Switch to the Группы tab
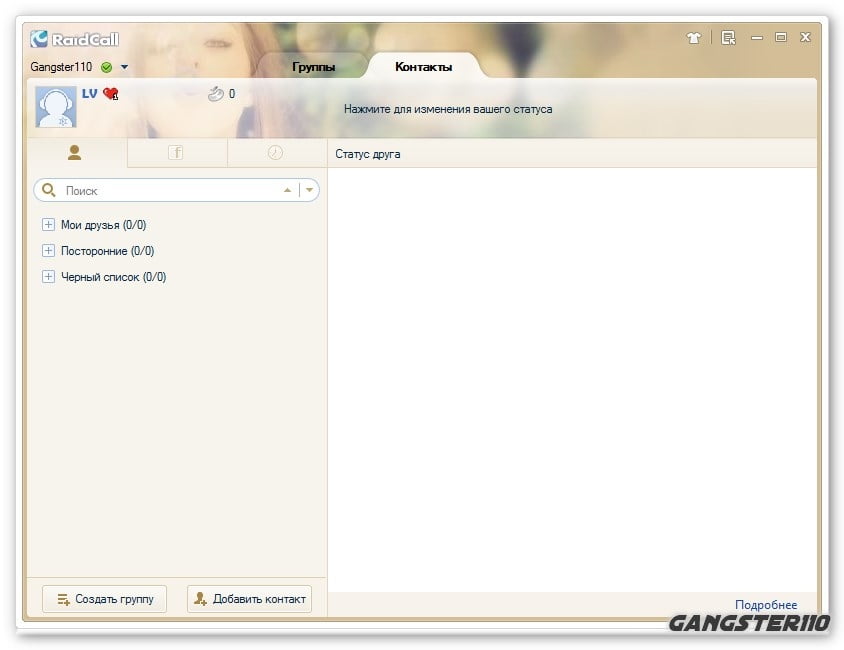Image resolution: width=844 pixels, height=650 pixels. [313, 67]
